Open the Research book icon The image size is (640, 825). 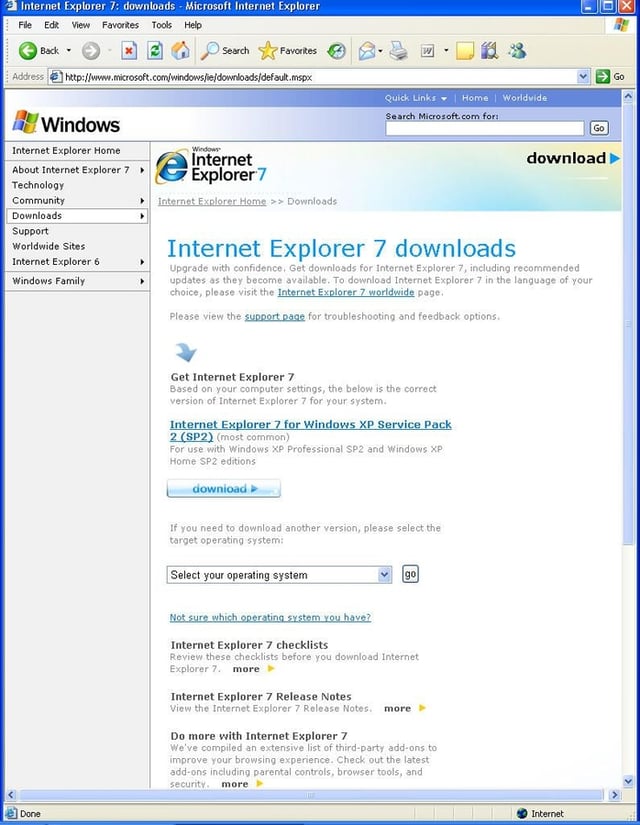[x=489, y=51]
